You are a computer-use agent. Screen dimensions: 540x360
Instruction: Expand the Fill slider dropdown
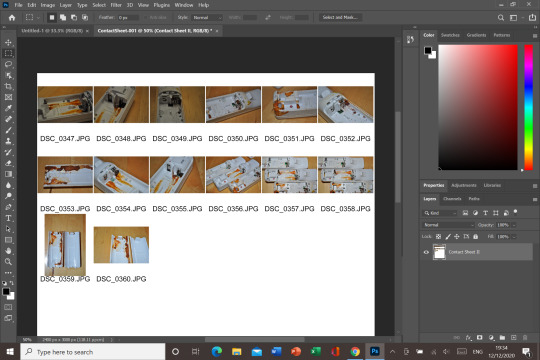[514, 237]
